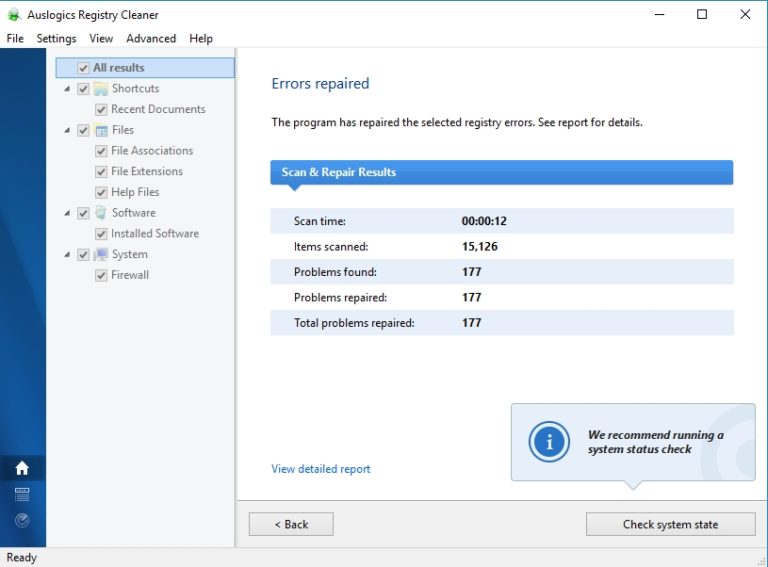Minimize the Registry Cleaner window
Image resolution: width=768 pixels, height=567 pixels.
click(659, 15)
